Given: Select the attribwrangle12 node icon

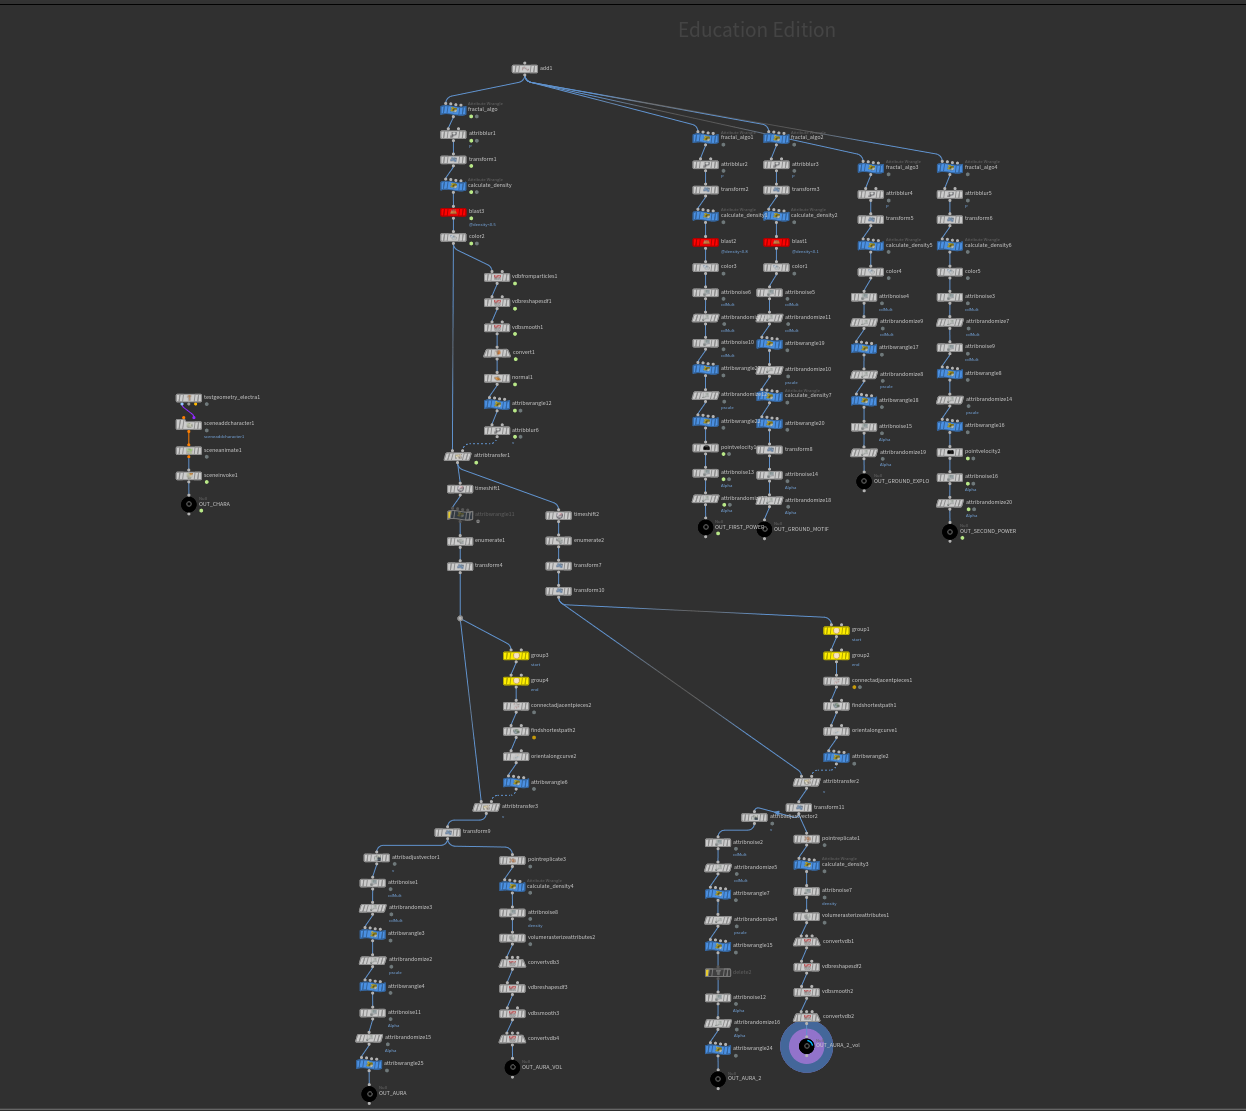Looking at the screenshot, I should 497,404.
